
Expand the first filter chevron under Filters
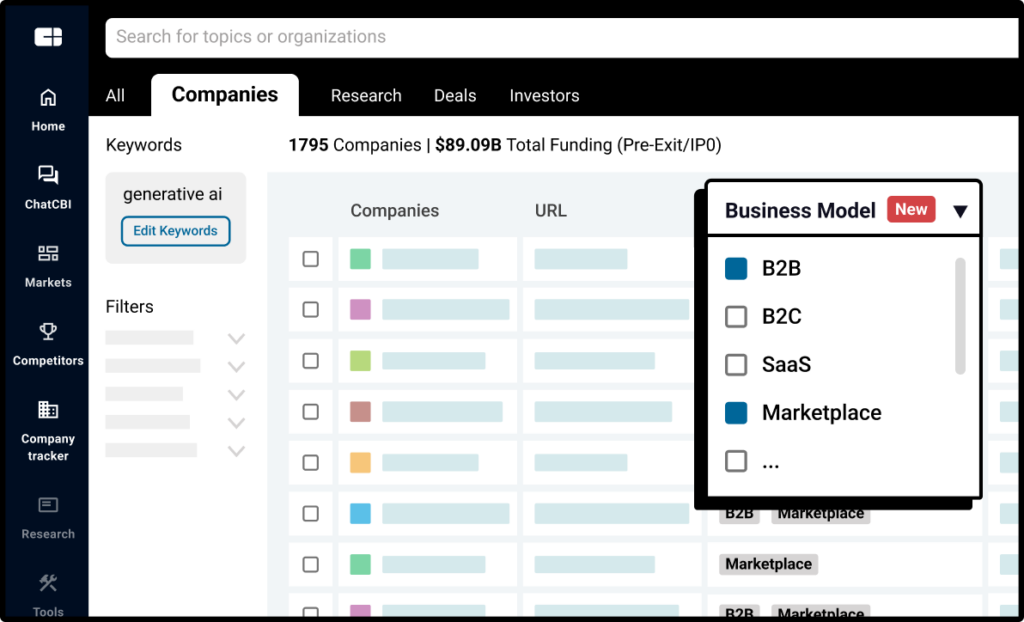[236, 339]
